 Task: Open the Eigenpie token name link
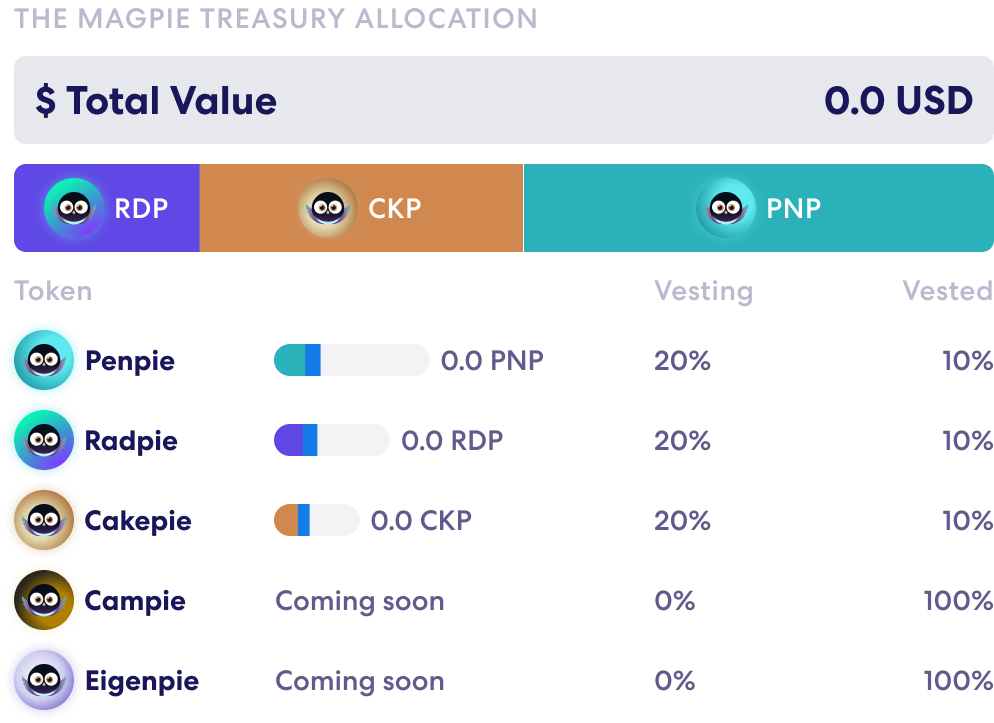click(142, 681)
